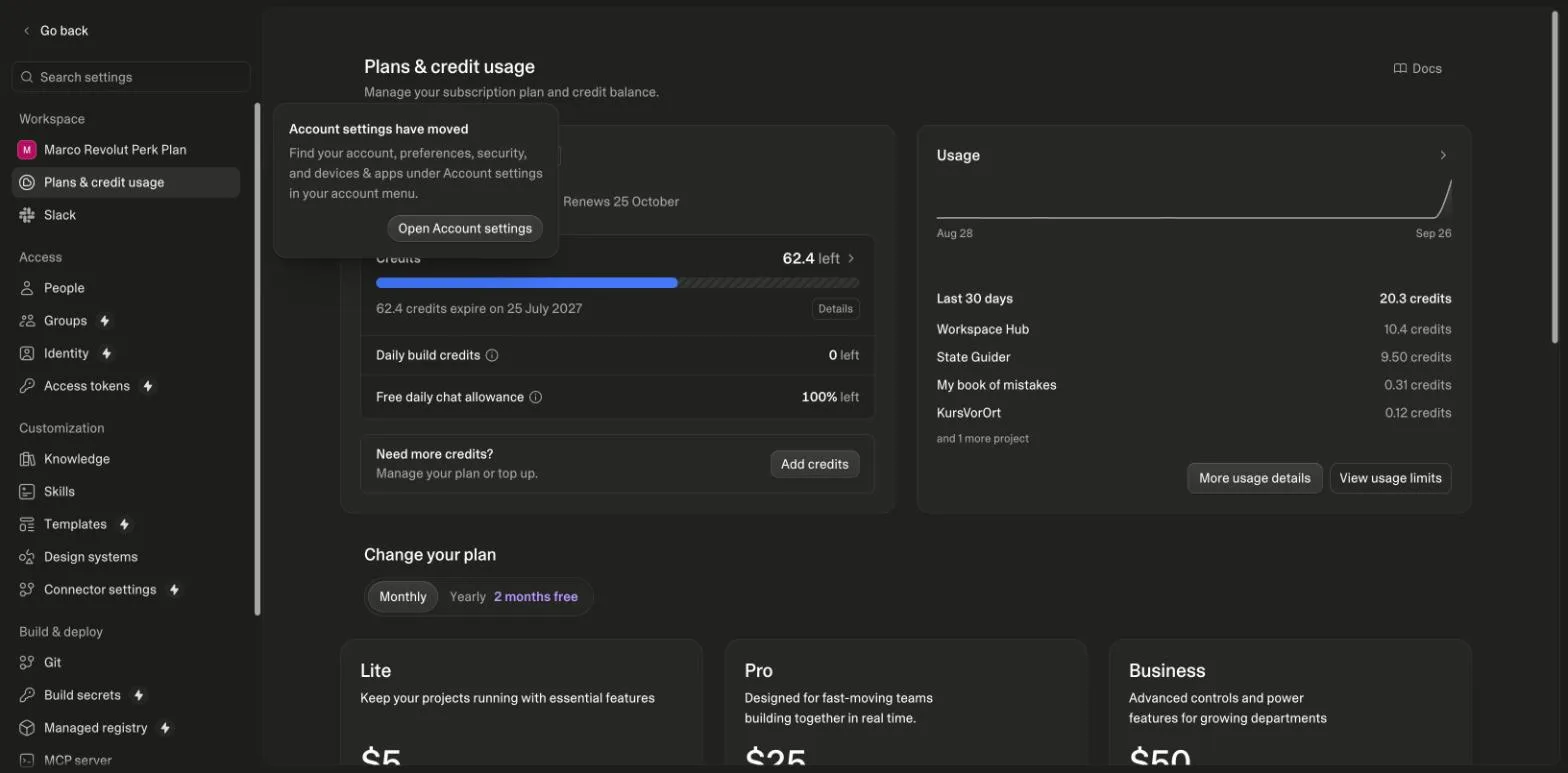Screen dimensions: 1568x773
Task: Click the Add credits button
Action: click(x=814, y=464)
